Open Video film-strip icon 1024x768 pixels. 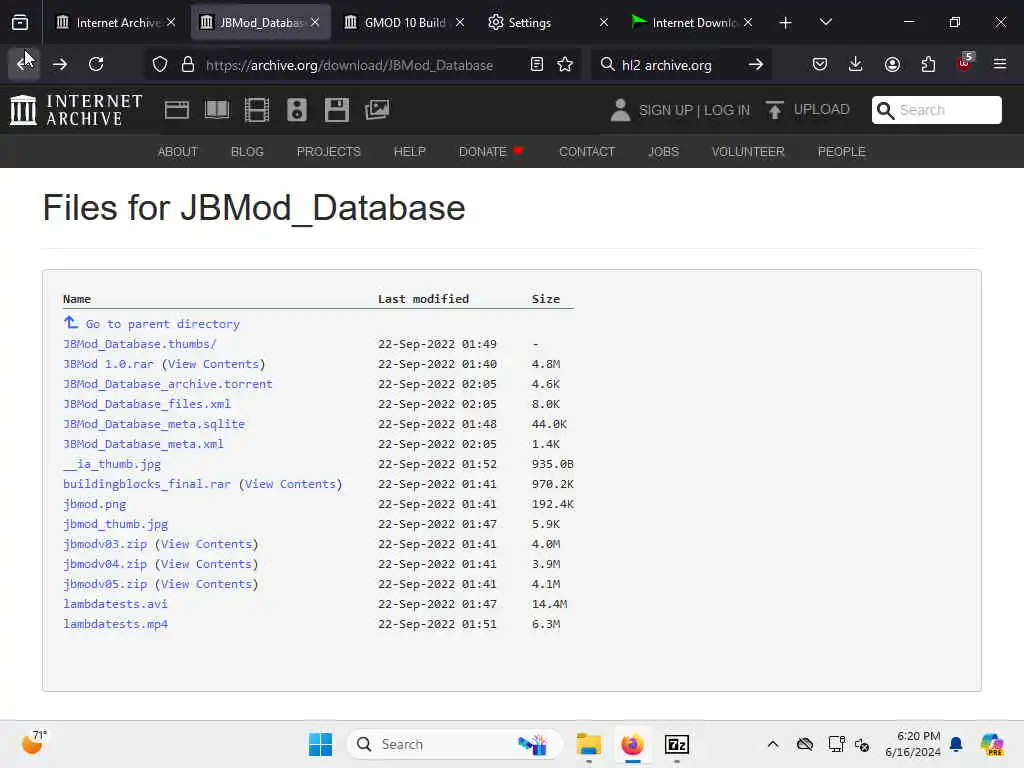(257, 110)
